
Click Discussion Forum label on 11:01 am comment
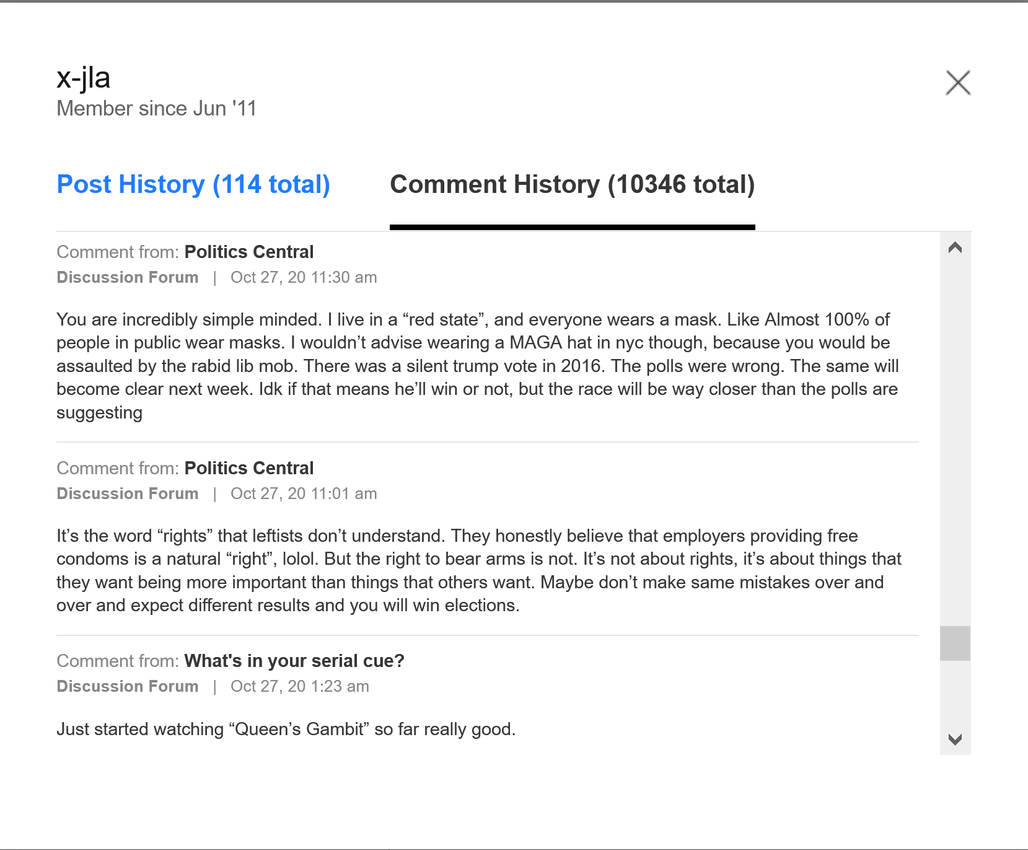(127, 494)
